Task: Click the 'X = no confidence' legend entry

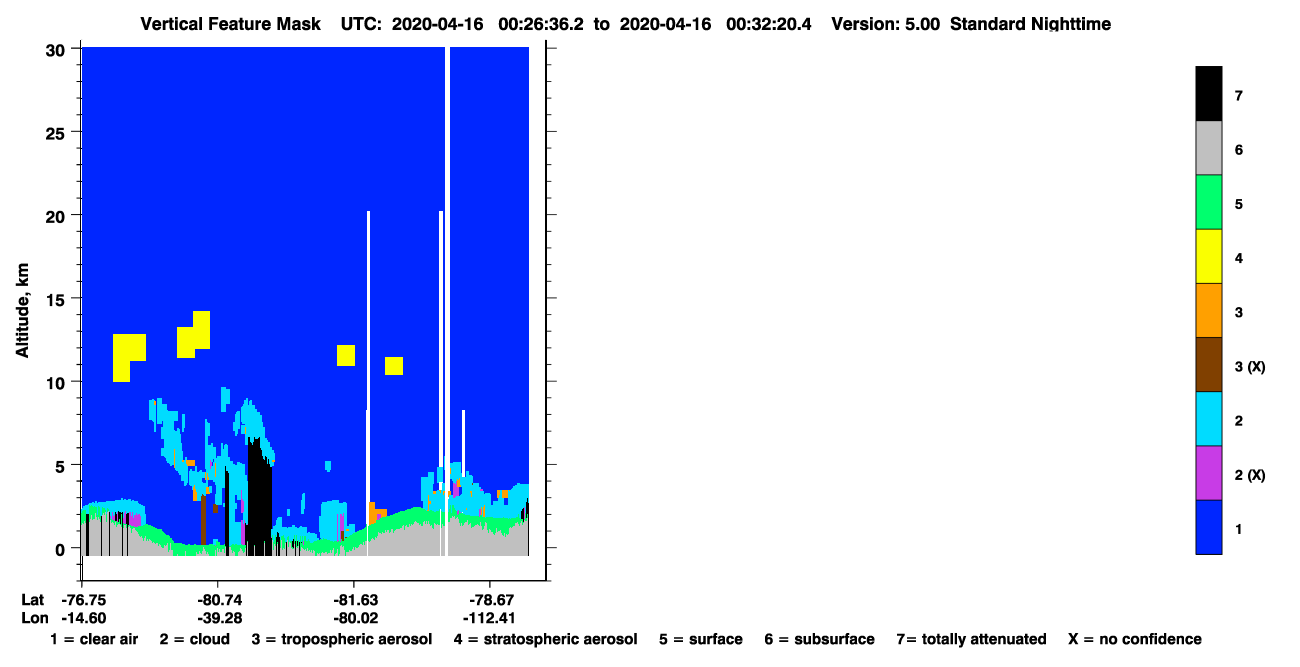Action: tap(1135, 639)
